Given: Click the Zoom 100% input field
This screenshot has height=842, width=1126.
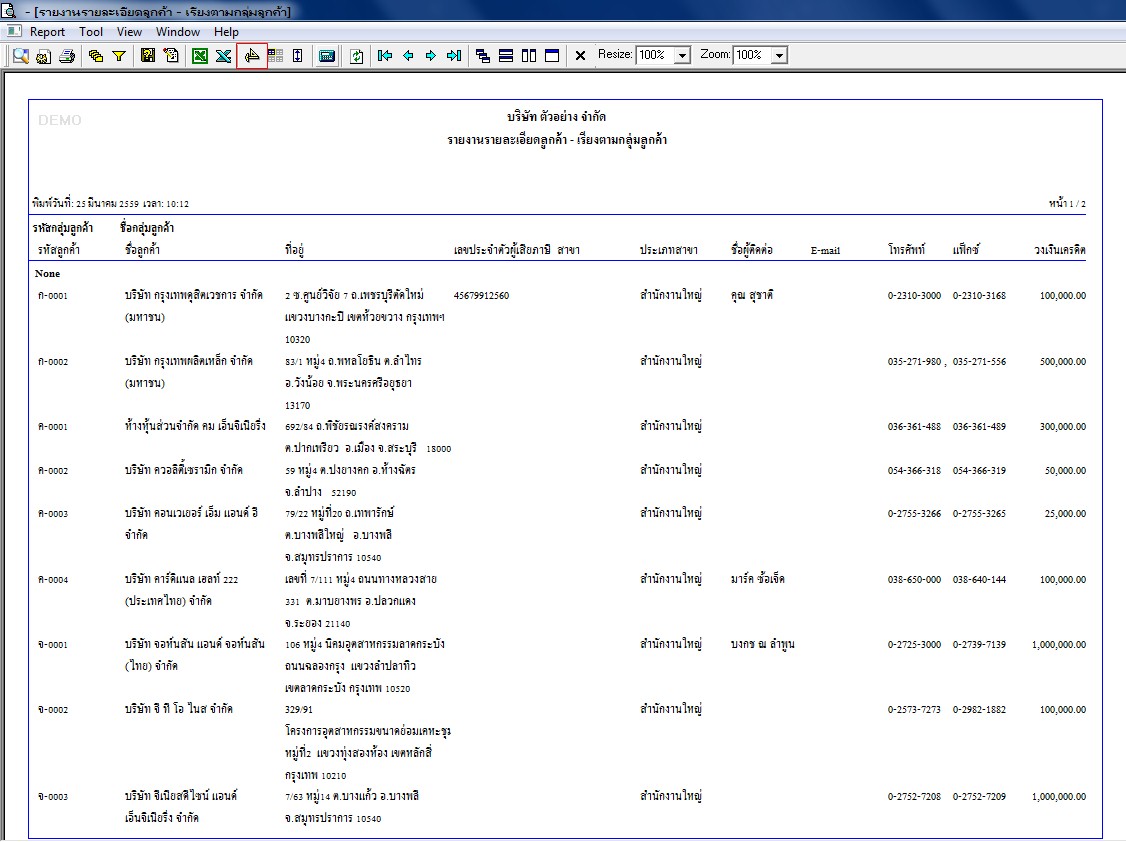Looking at the screenshot, I should tap(752, 55).
